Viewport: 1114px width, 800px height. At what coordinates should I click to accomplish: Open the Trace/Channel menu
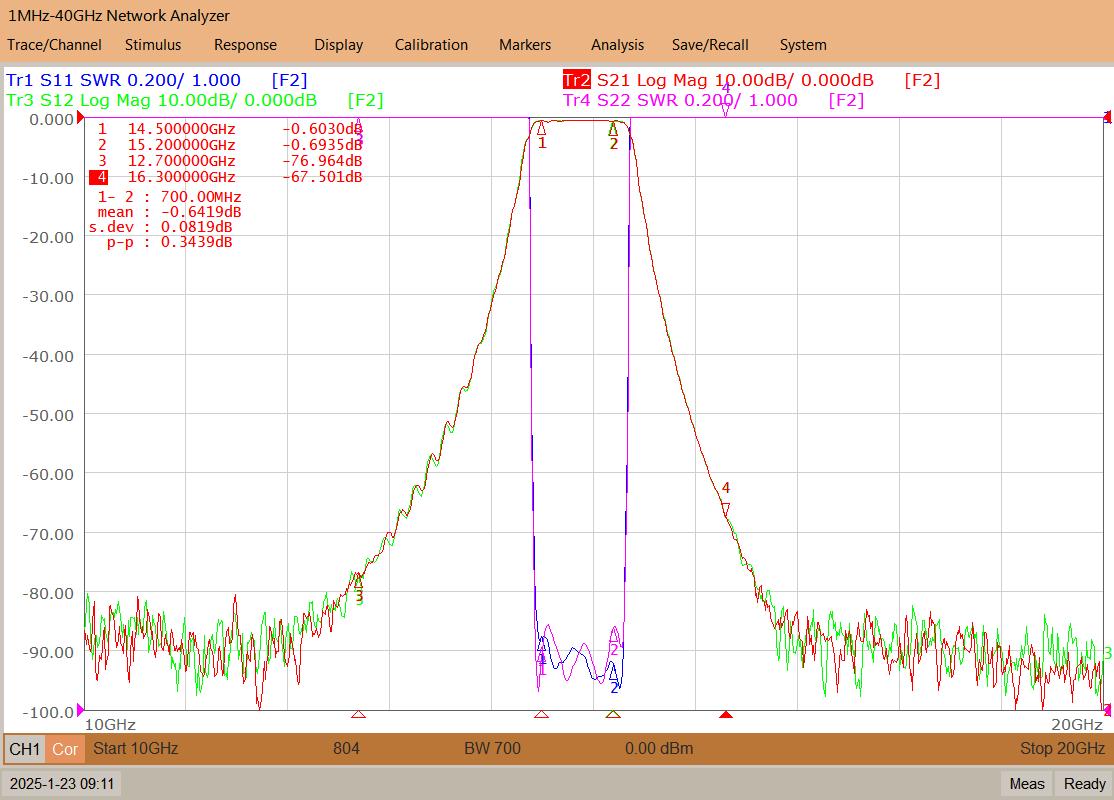point(54,45)
